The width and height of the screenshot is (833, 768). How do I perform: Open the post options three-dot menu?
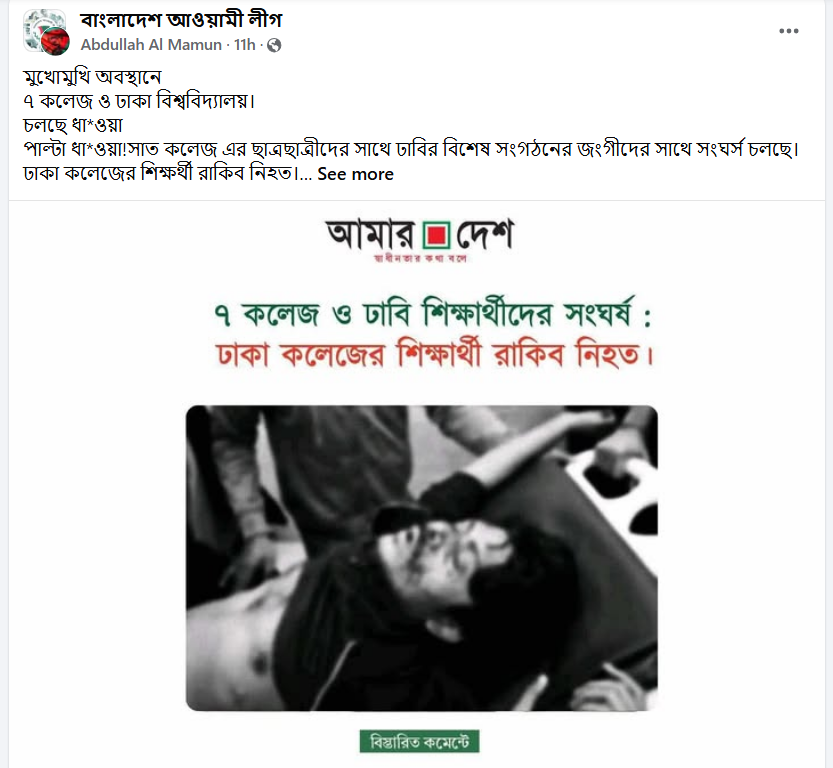(x=788, y=31)
